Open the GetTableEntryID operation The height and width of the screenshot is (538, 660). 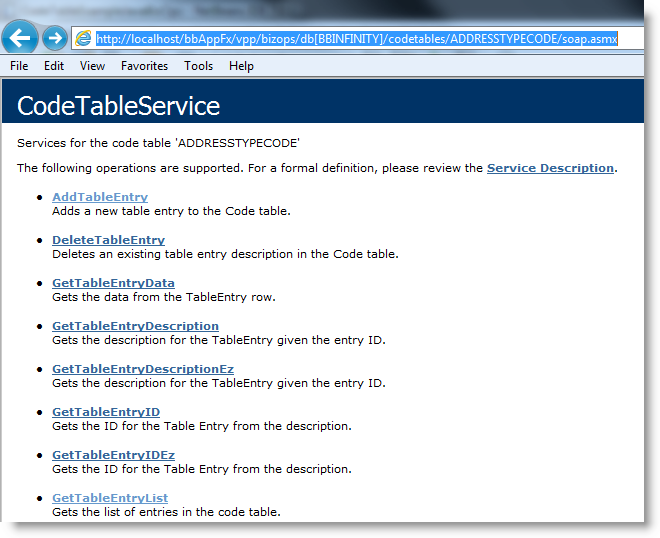pos(106,412)
